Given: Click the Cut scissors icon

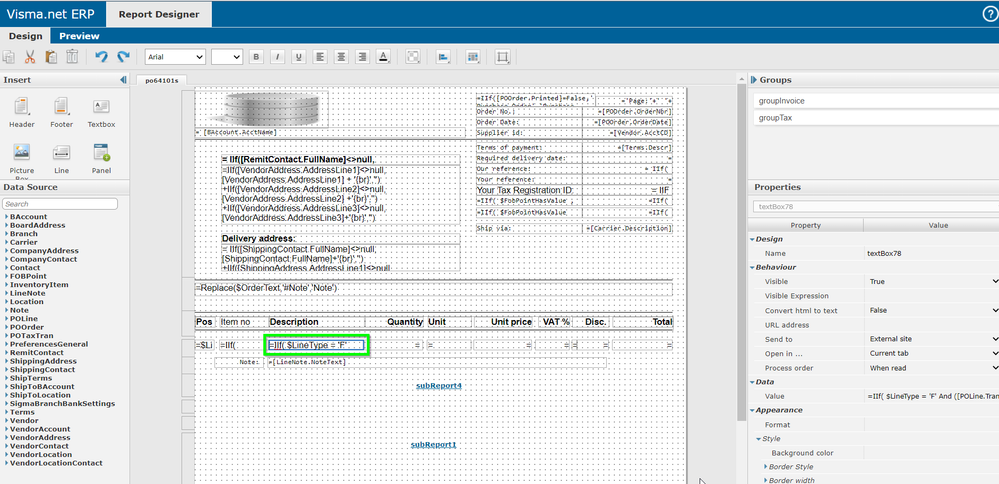Looking at the screenshot, I should click(29, 57).
